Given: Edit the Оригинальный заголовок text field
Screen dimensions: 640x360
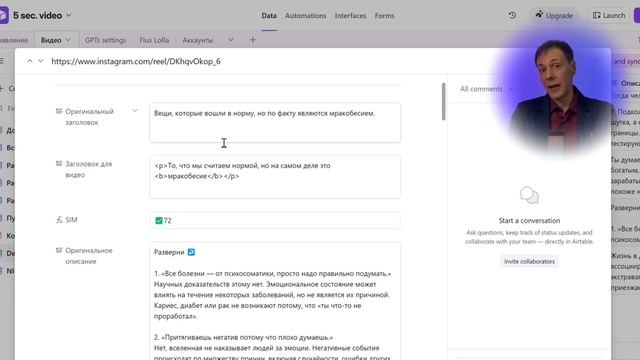Looking at the screenshot, I should (x=275, y=122).
